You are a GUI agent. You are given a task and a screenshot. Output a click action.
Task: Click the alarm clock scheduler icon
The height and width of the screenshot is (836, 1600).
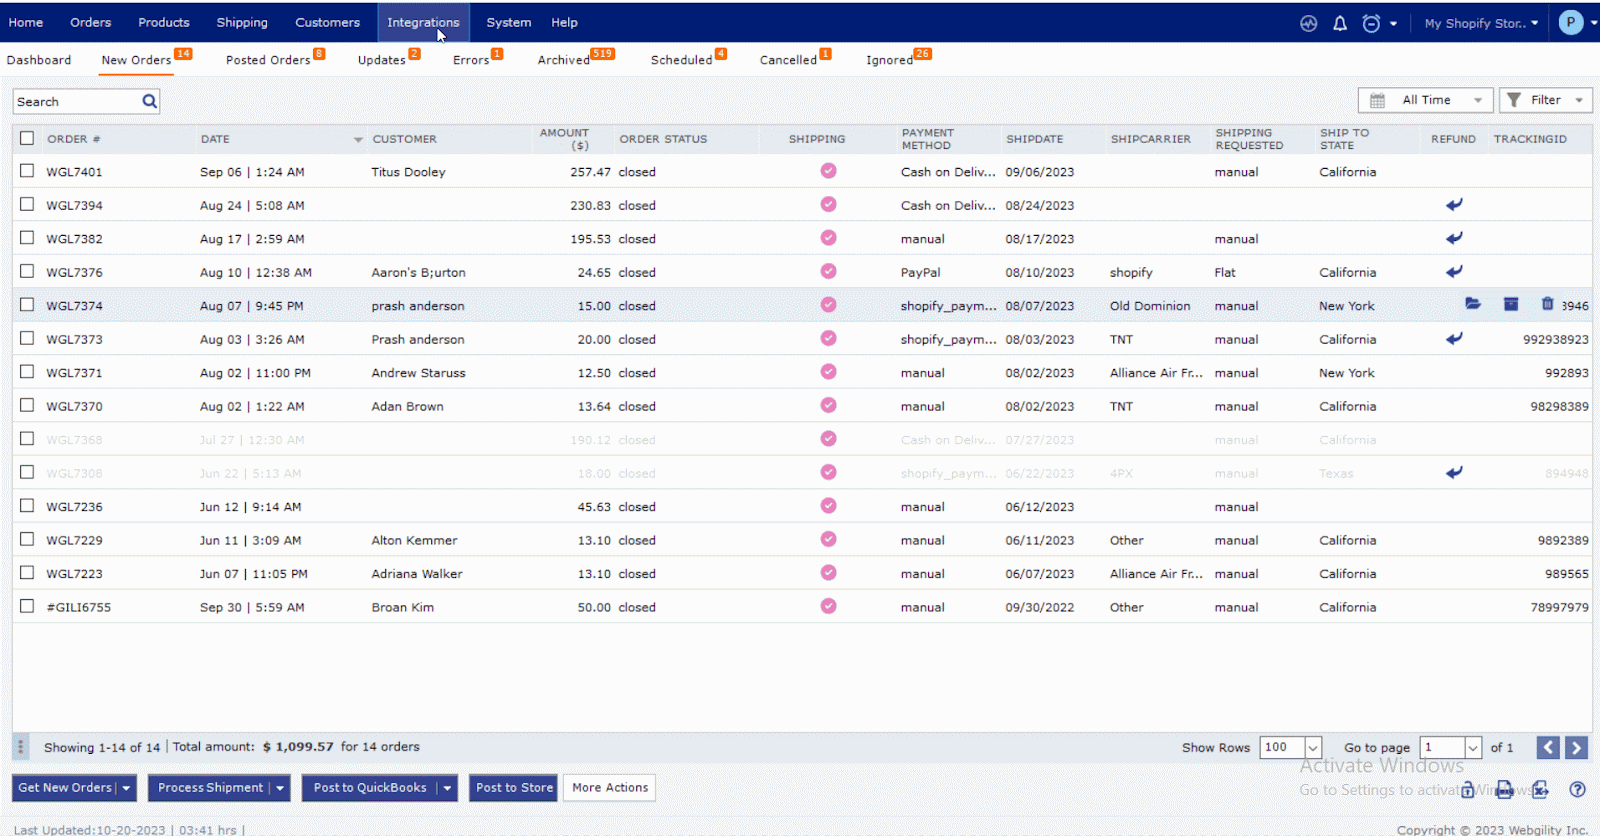click(1371, 23)
